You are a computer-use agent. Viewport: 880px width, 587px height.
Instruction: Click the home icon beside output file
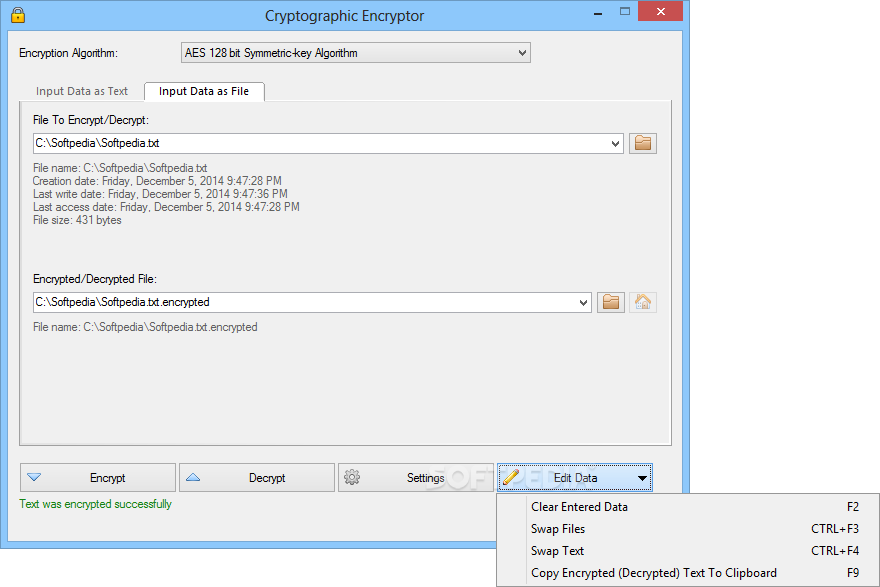point(643,302)
